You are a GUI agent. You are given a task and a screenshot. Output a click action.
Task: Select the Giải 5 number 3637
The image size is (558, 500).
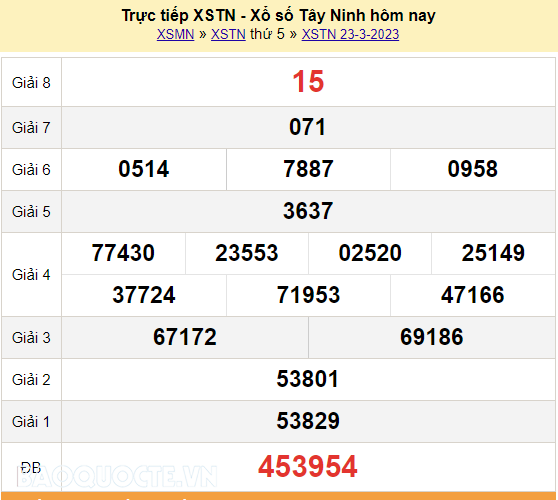click(x=308, y=211)
